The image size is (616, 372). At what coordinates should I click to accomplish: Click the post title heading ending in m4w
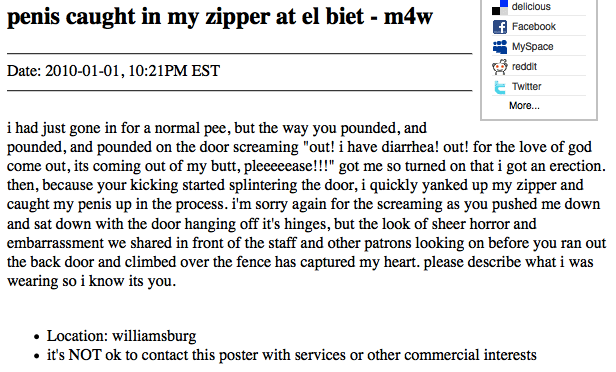tap(220, 17)
